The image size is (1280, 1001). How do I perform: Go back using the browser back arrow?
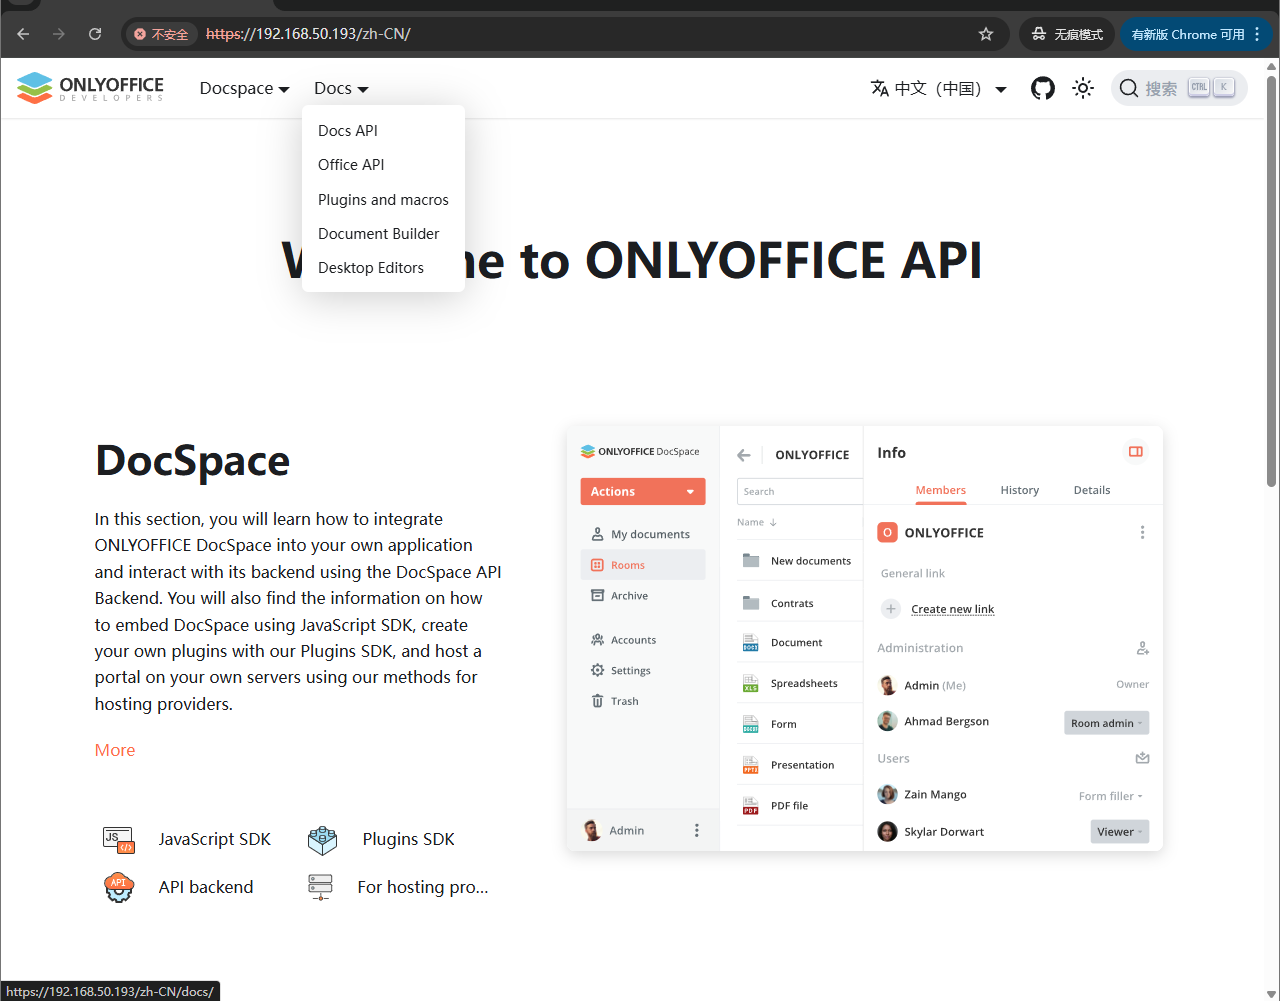coord(23,34)
